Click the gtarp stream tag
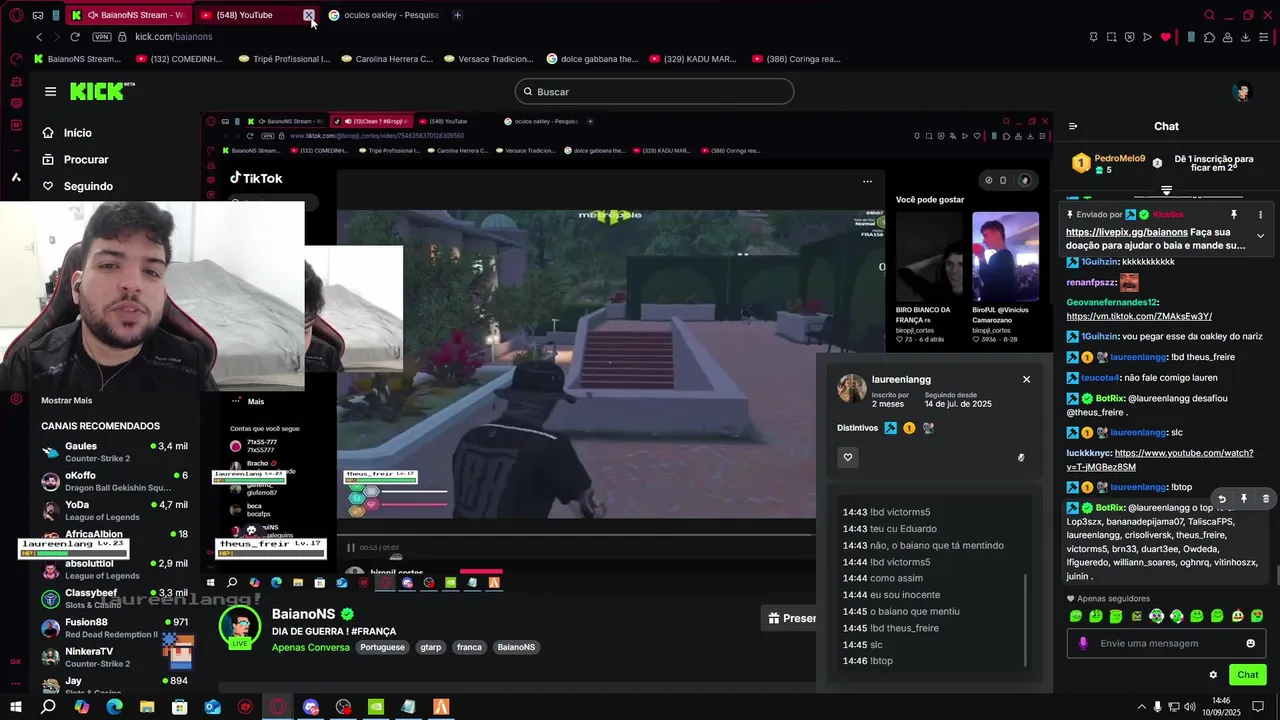Image resolution: width=1280 pixels, height=720 pixels. [x=430, y=647]
